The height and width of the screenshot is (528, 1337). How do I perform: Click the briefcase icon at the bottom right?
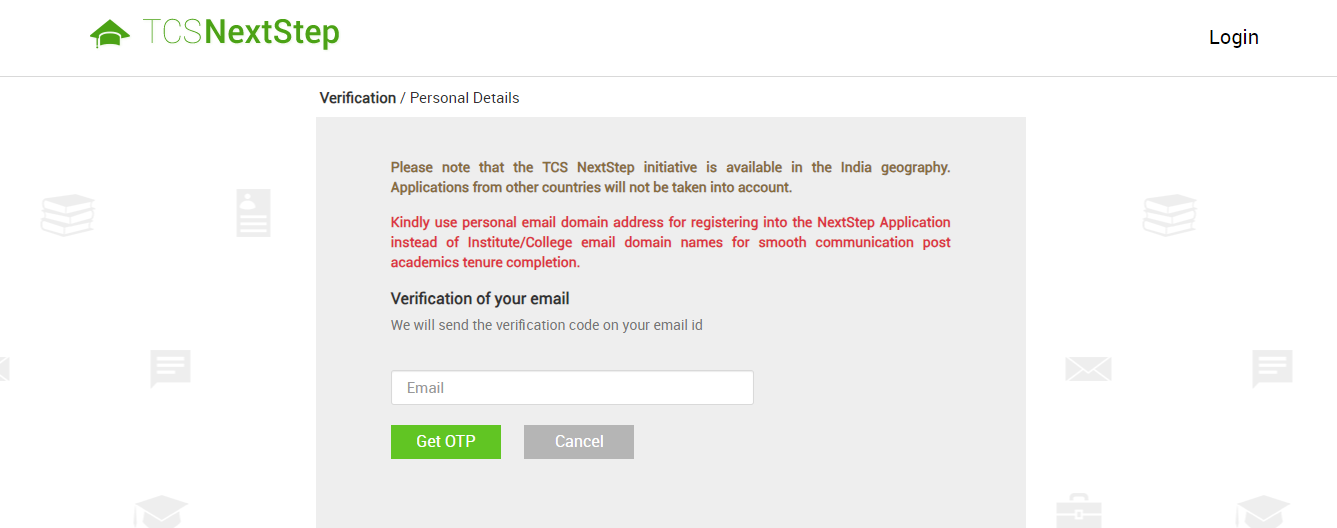point(1078,511)
